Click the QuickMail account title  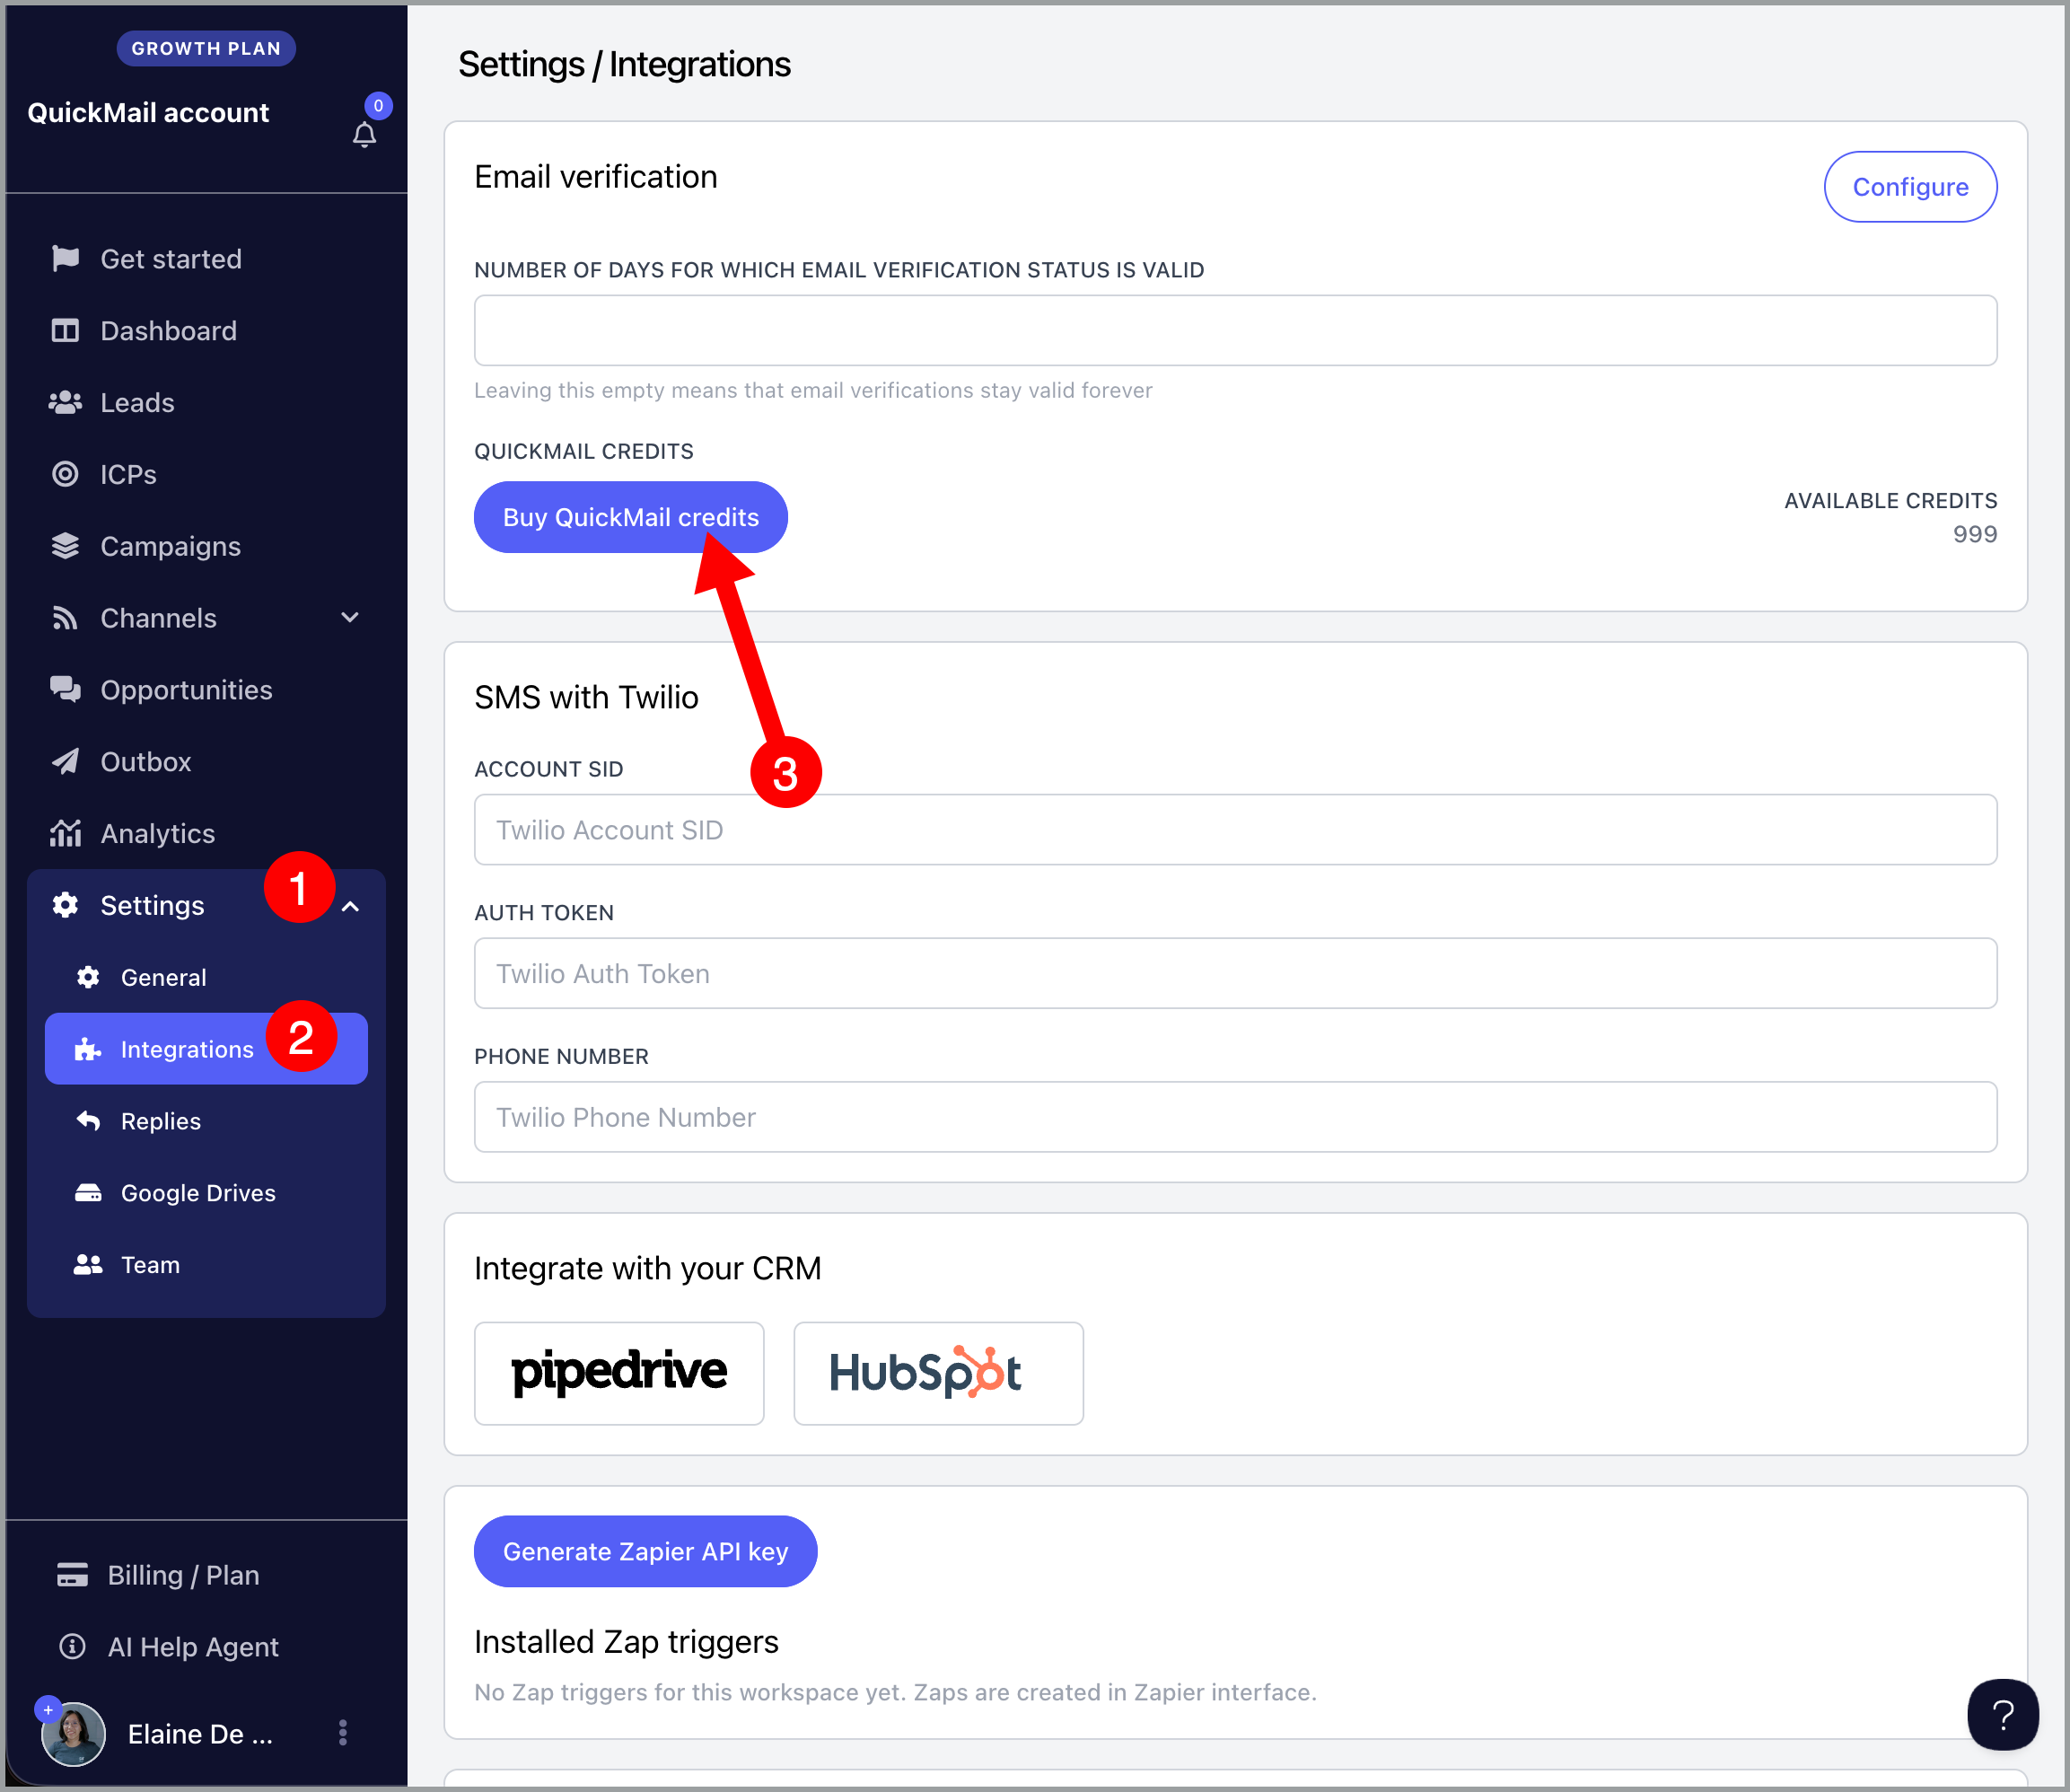coord(148,112)
